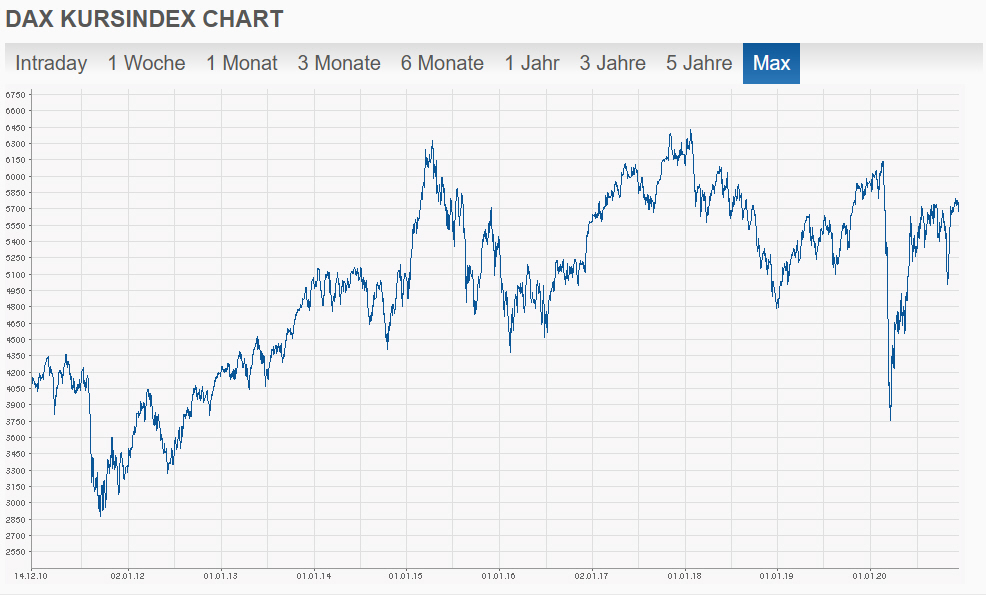This screenshot has width=986, height=600.
Task: Click the 6750 y-axis value
Action: coord(16,95)
